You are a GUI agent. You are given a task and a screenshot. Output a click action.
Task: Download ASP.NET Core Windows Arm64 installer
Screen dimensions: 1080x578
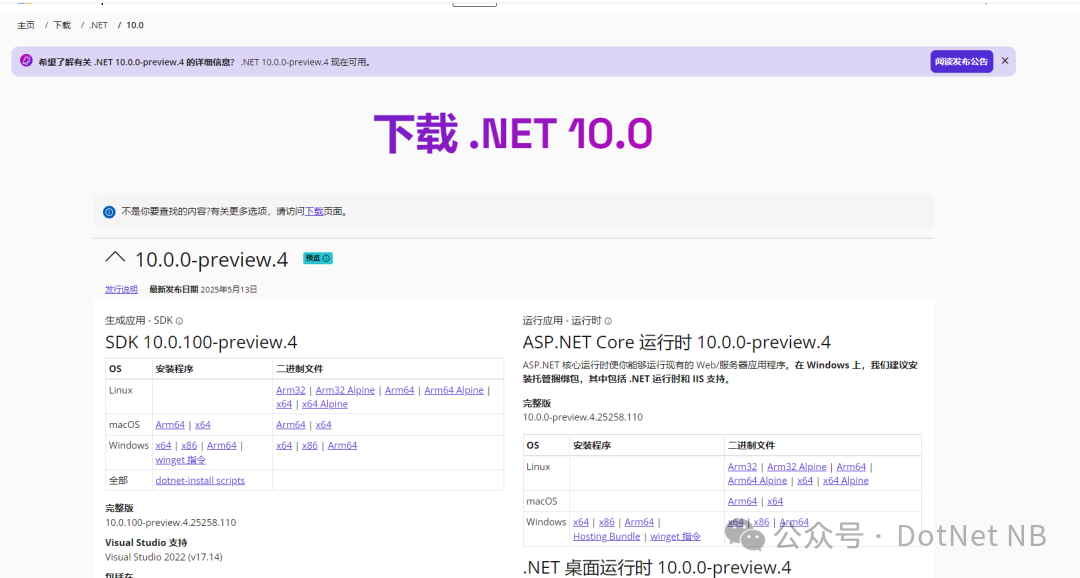click(639, 522)
